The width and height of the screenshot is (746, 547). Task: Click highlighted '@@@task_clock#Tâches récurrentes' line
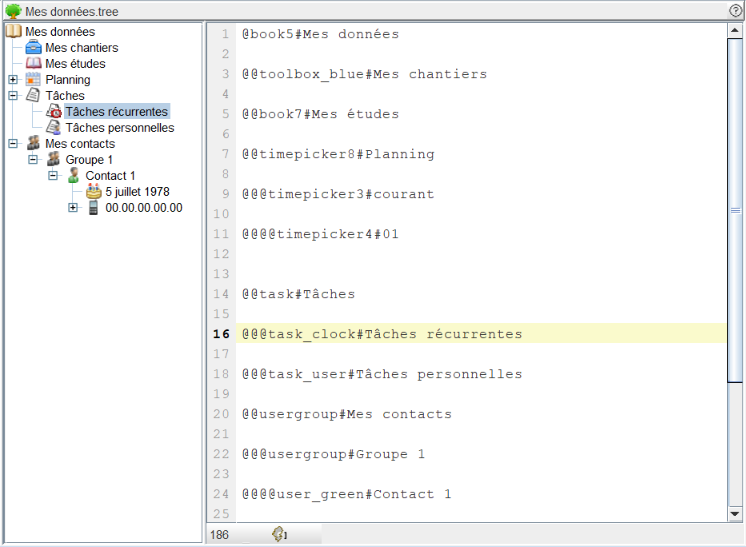coord(481,333)
